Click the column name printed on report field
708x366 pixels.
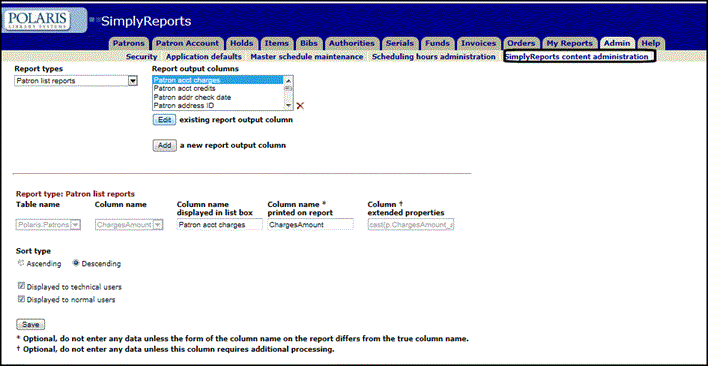point(310,224)
